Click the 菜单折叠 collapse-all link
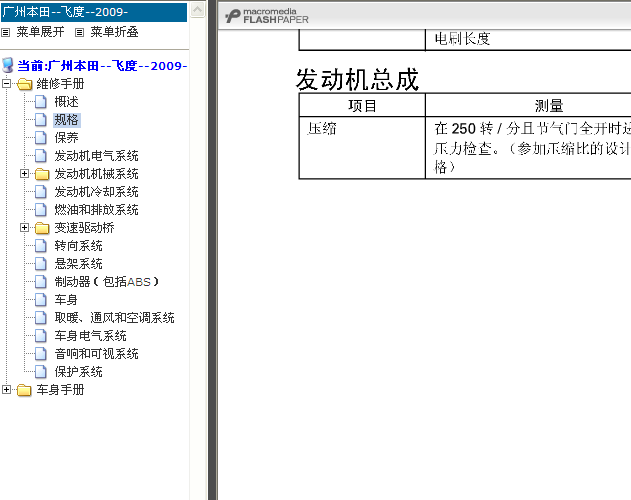The height and width of the screenshot is (500, 631). tap(114, 32)
